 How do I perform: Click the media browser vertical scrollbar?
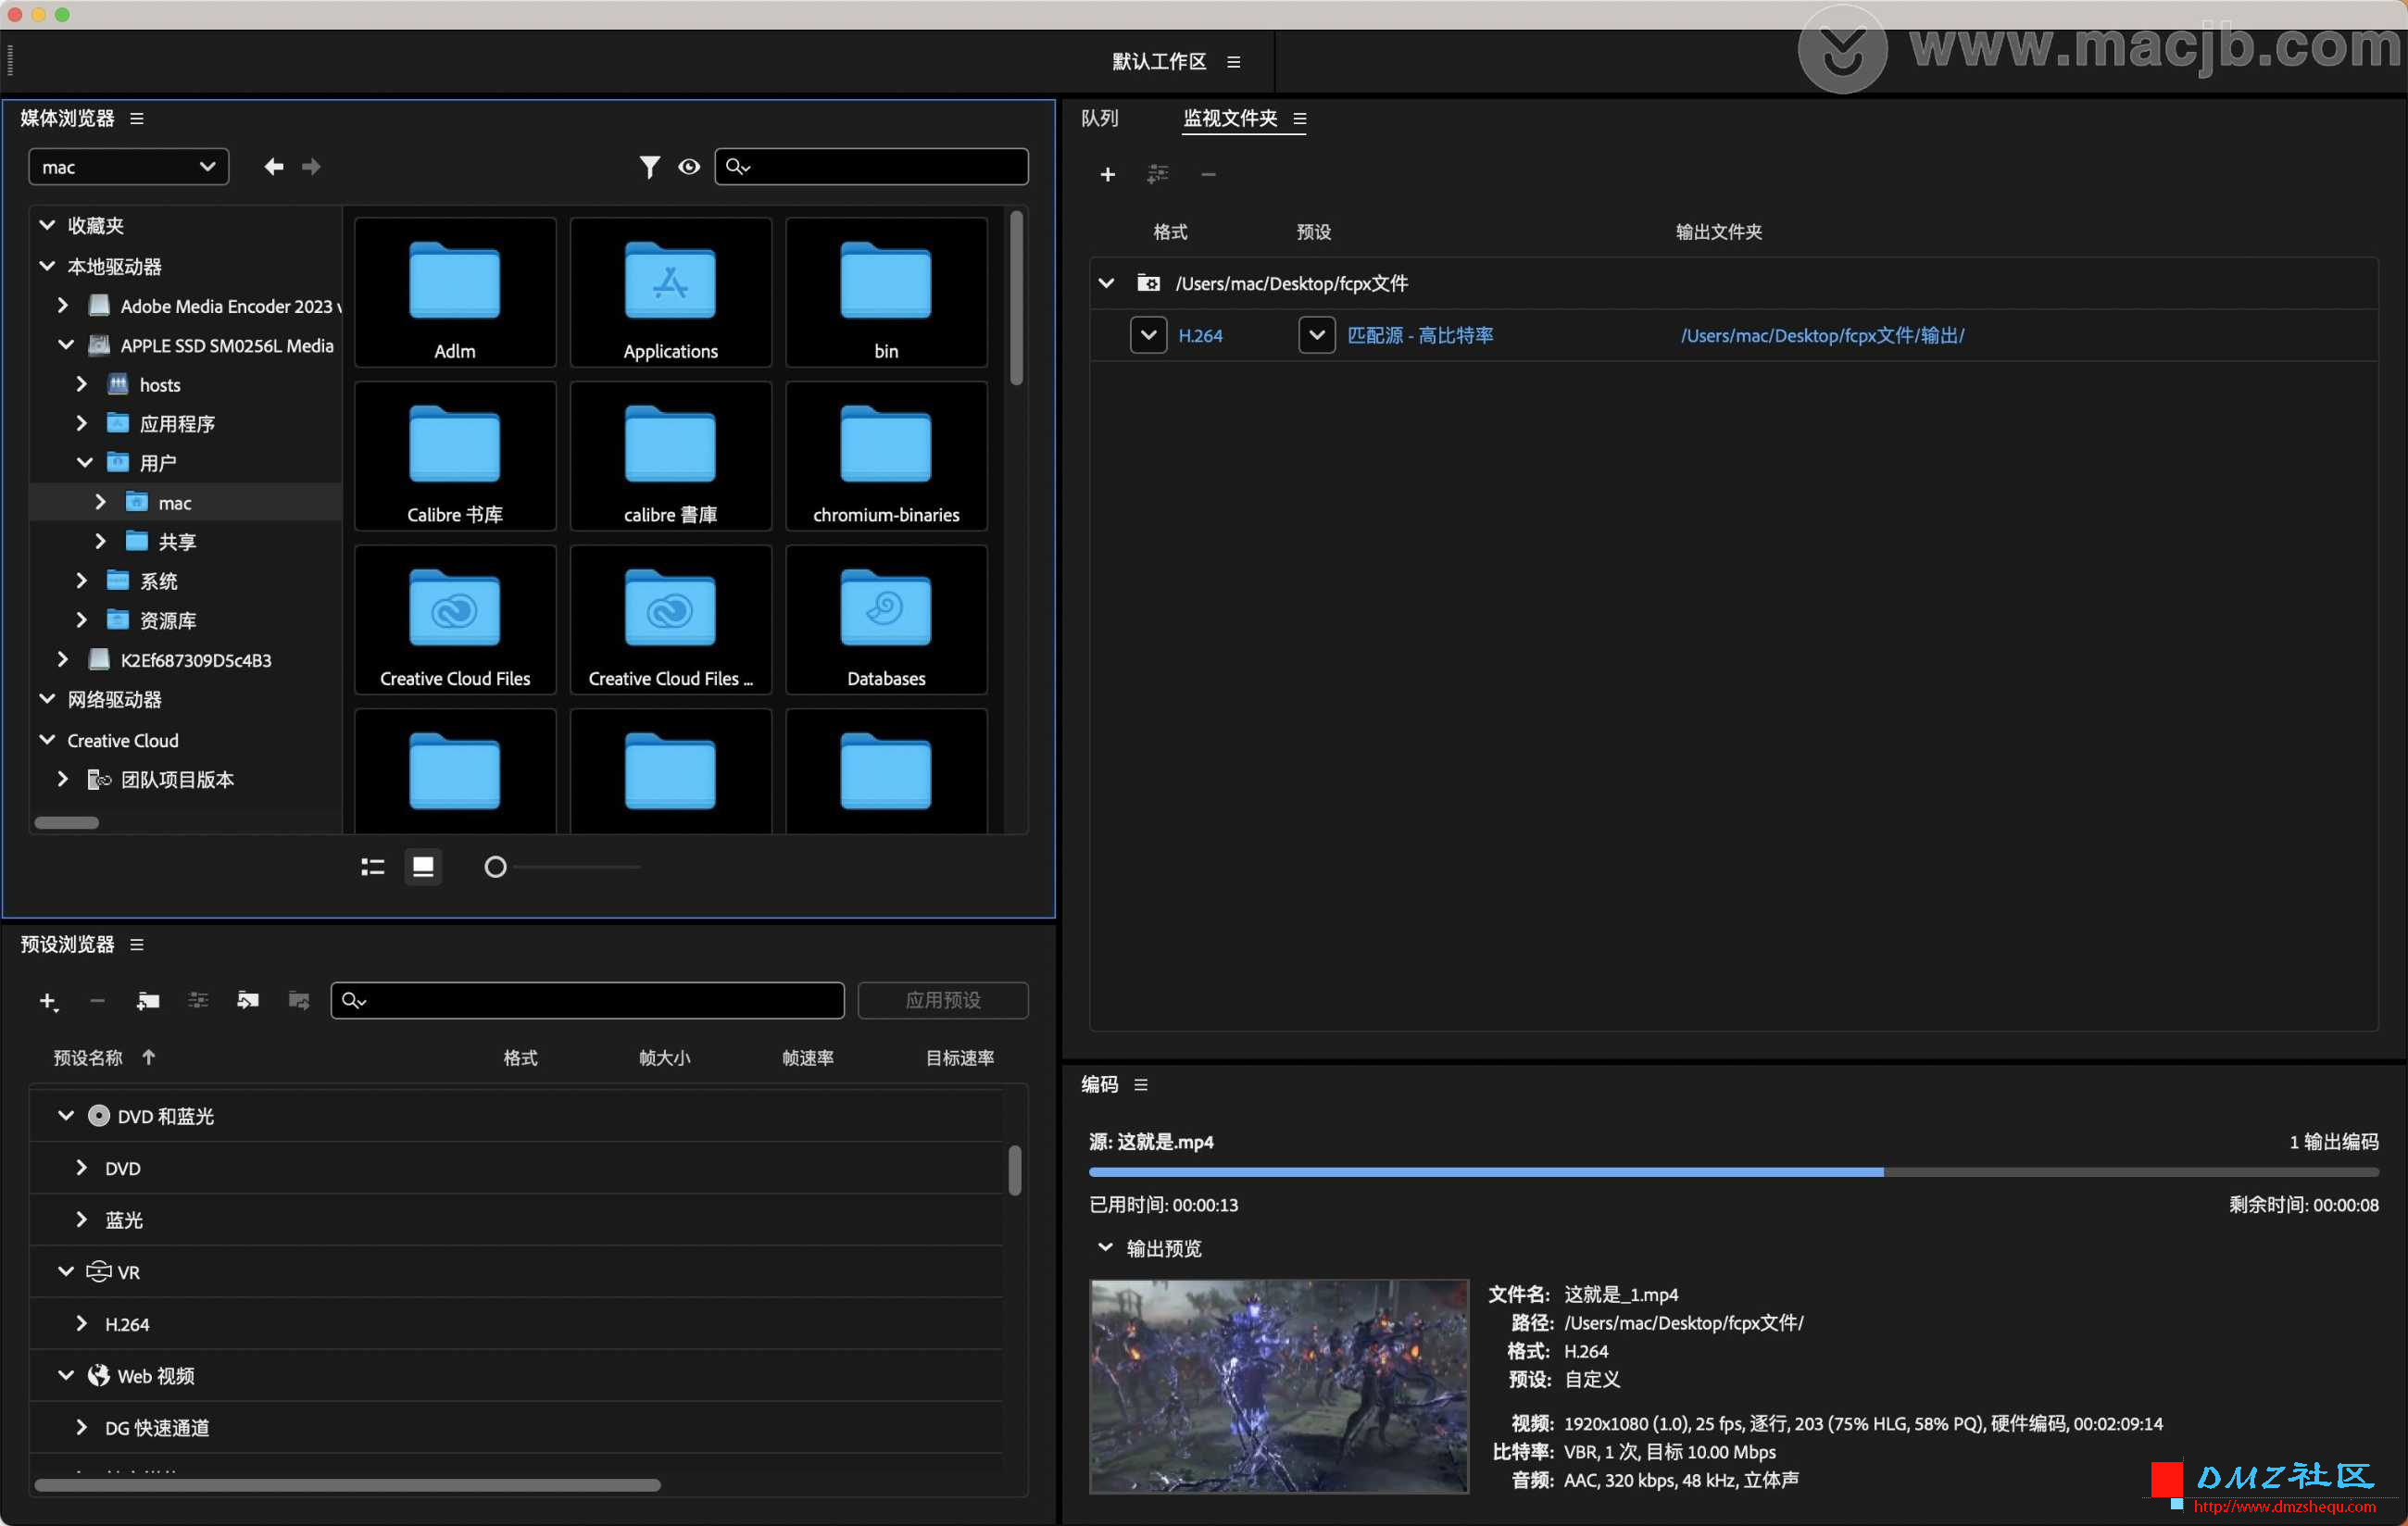coord(1016,297)
